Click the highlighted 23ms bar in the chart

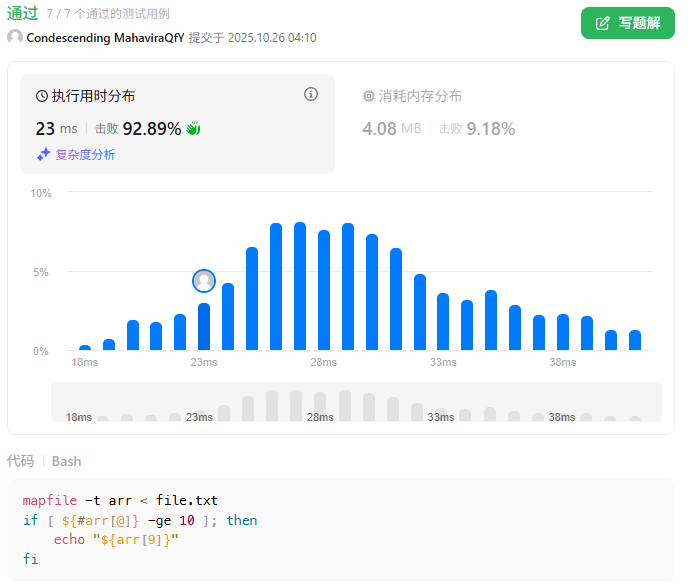pos(204,327)
